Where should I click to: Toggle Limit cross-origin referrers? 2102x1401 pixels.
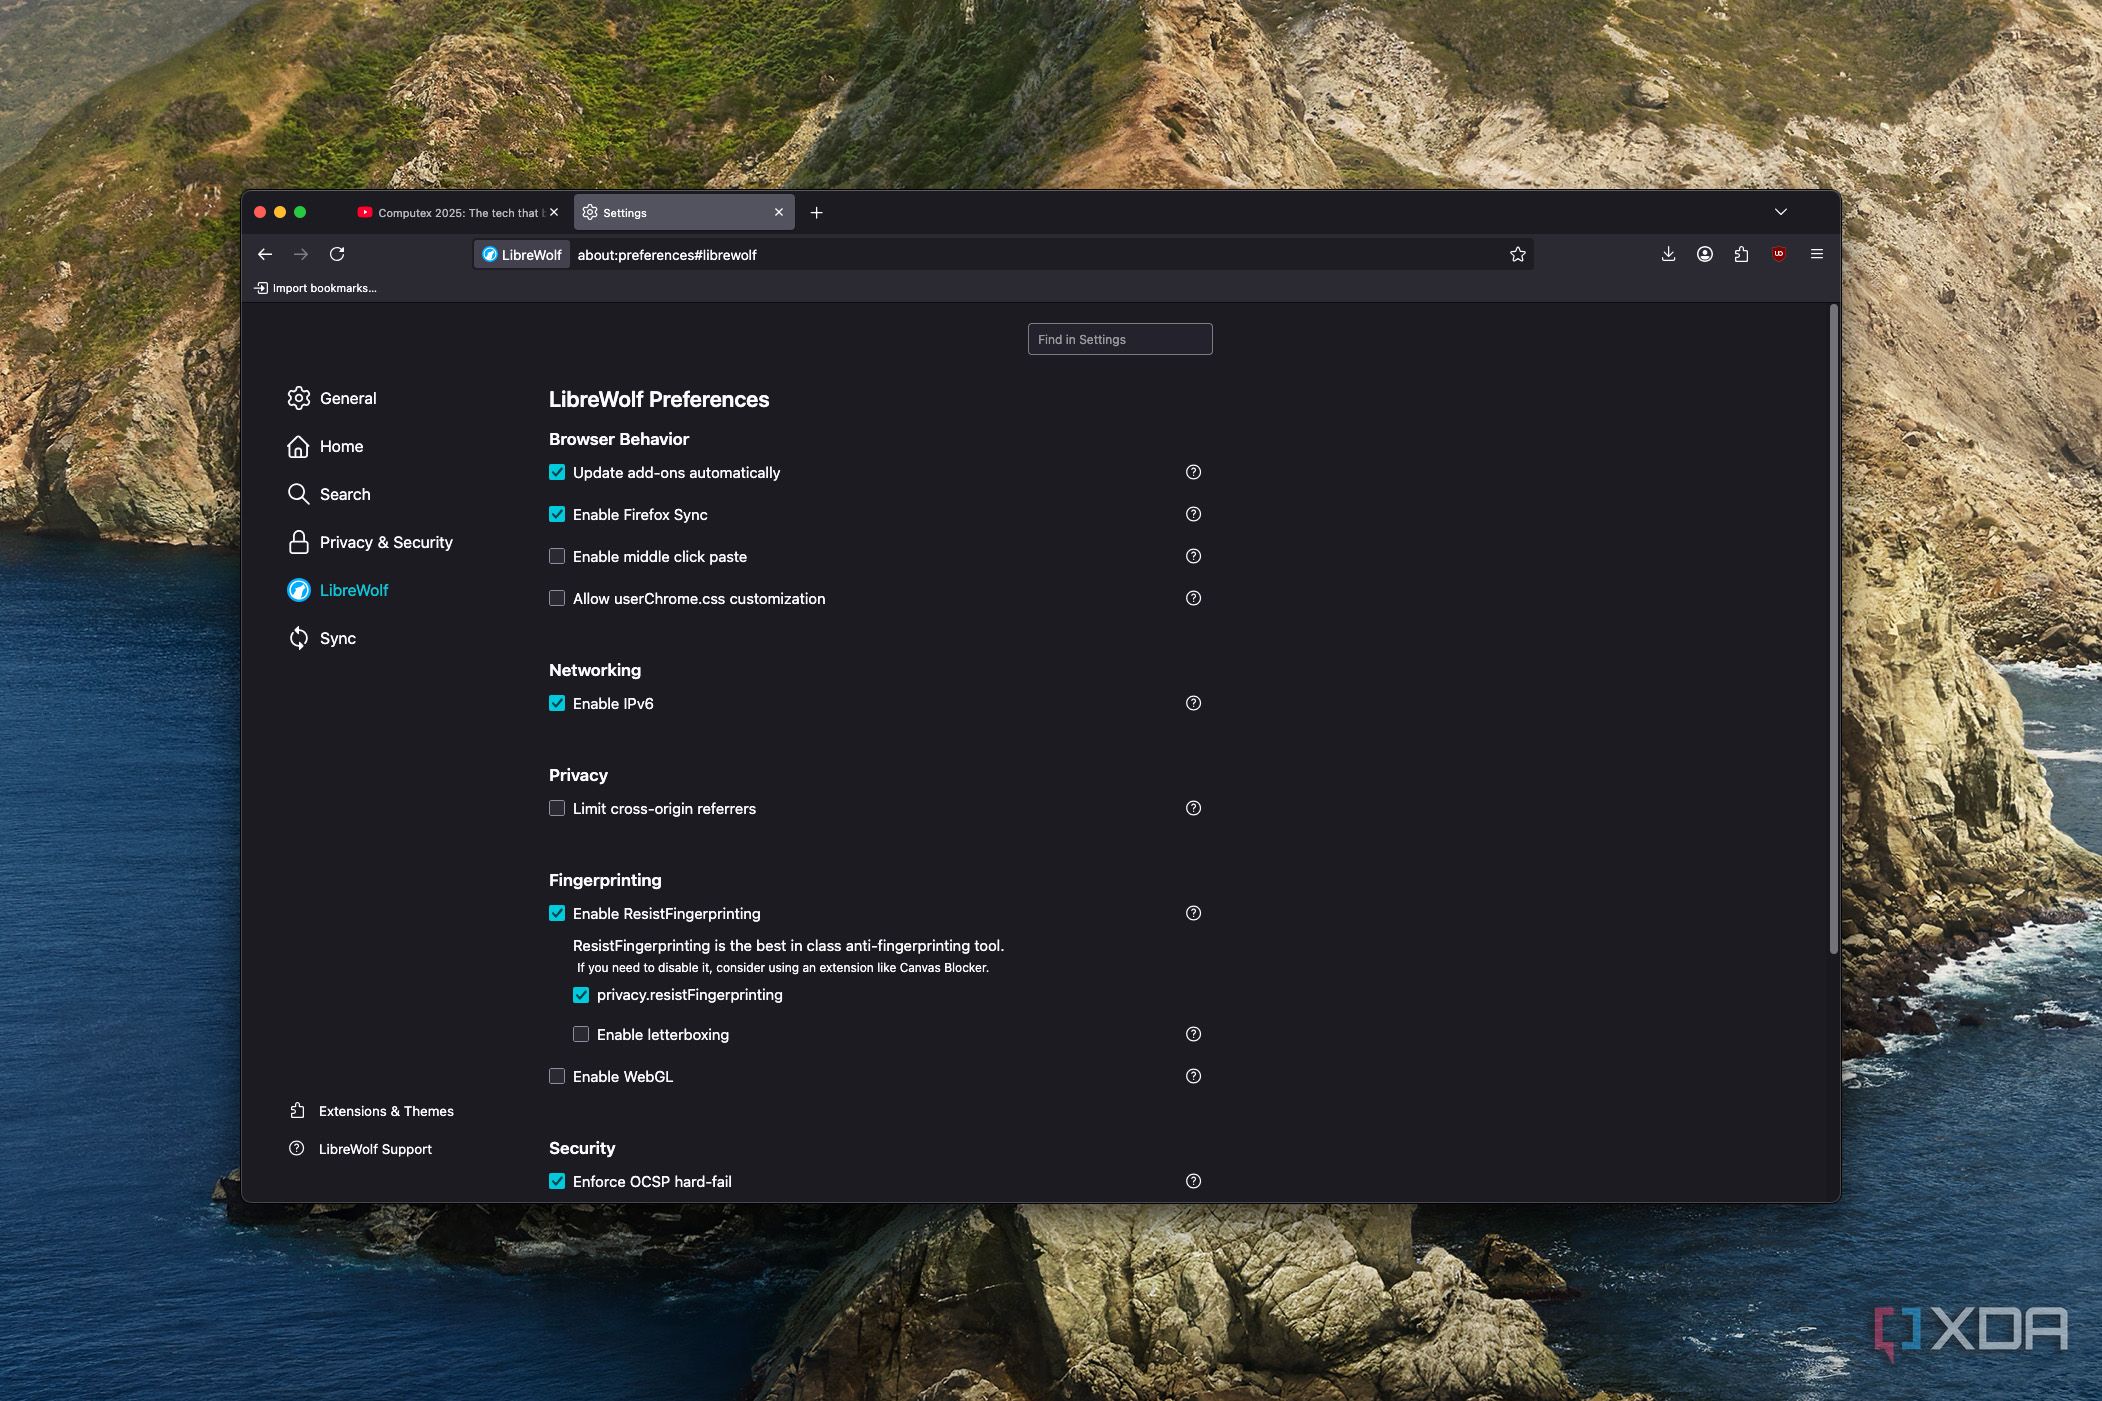pyautogui.click(x=557, y=808)
